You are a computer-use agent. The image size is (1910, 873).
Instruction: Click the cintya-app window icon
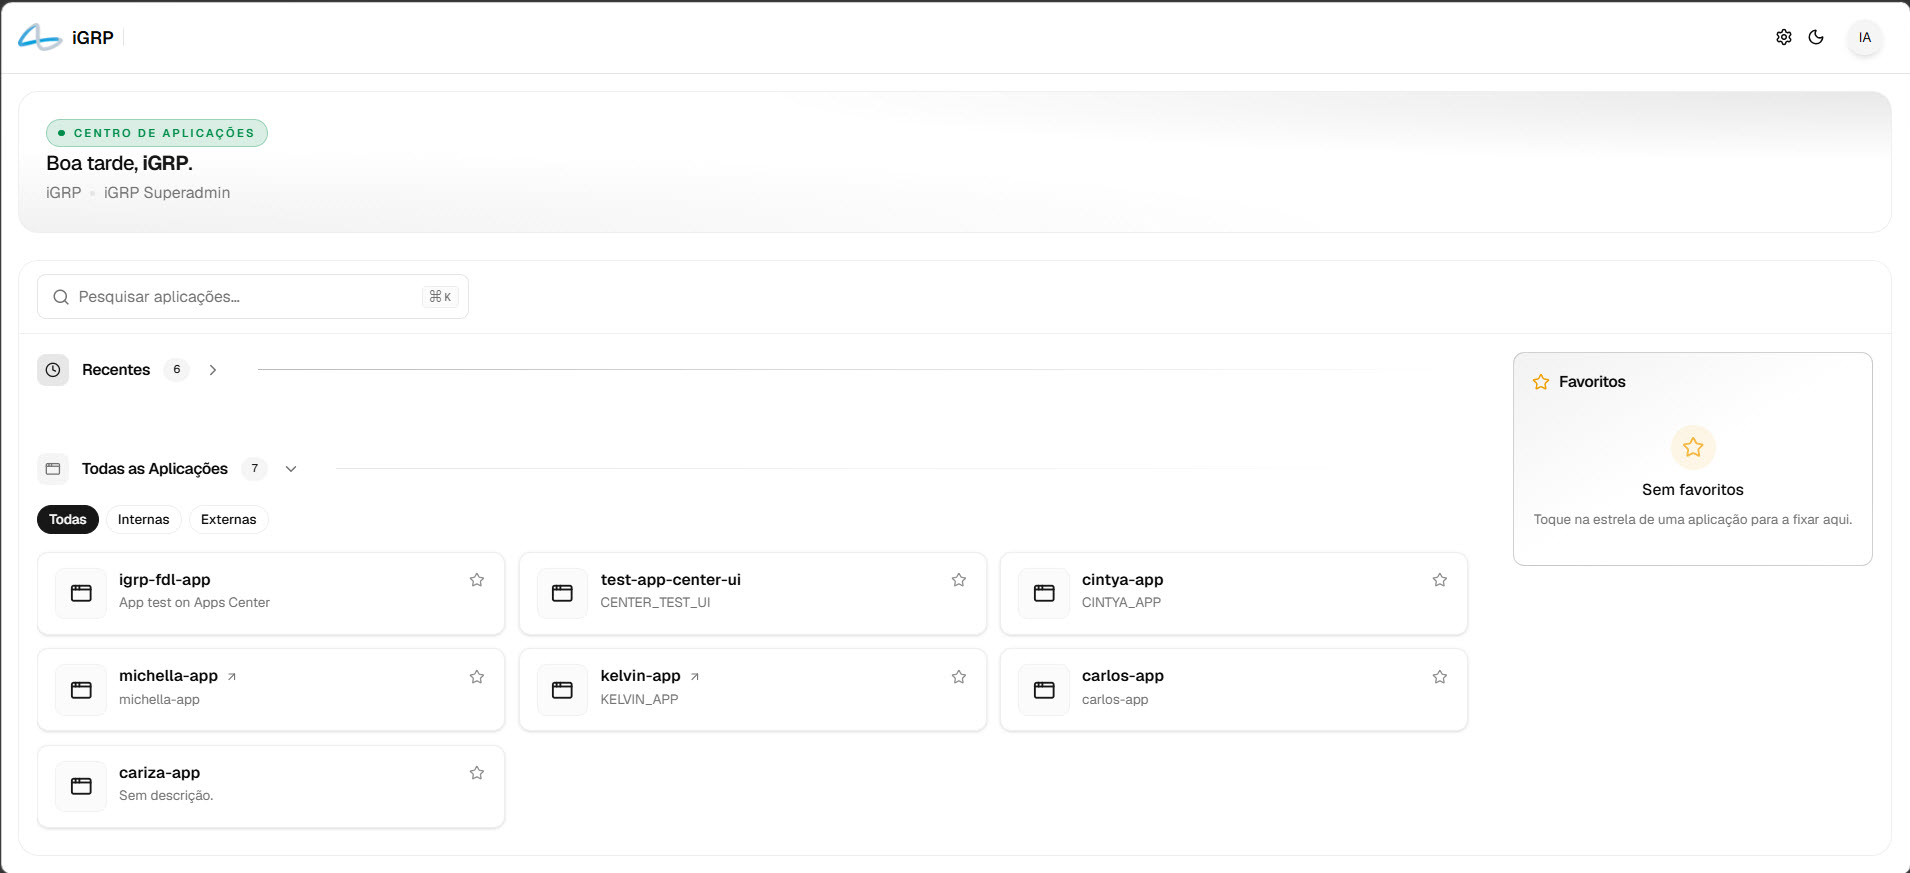point(1044,593)
